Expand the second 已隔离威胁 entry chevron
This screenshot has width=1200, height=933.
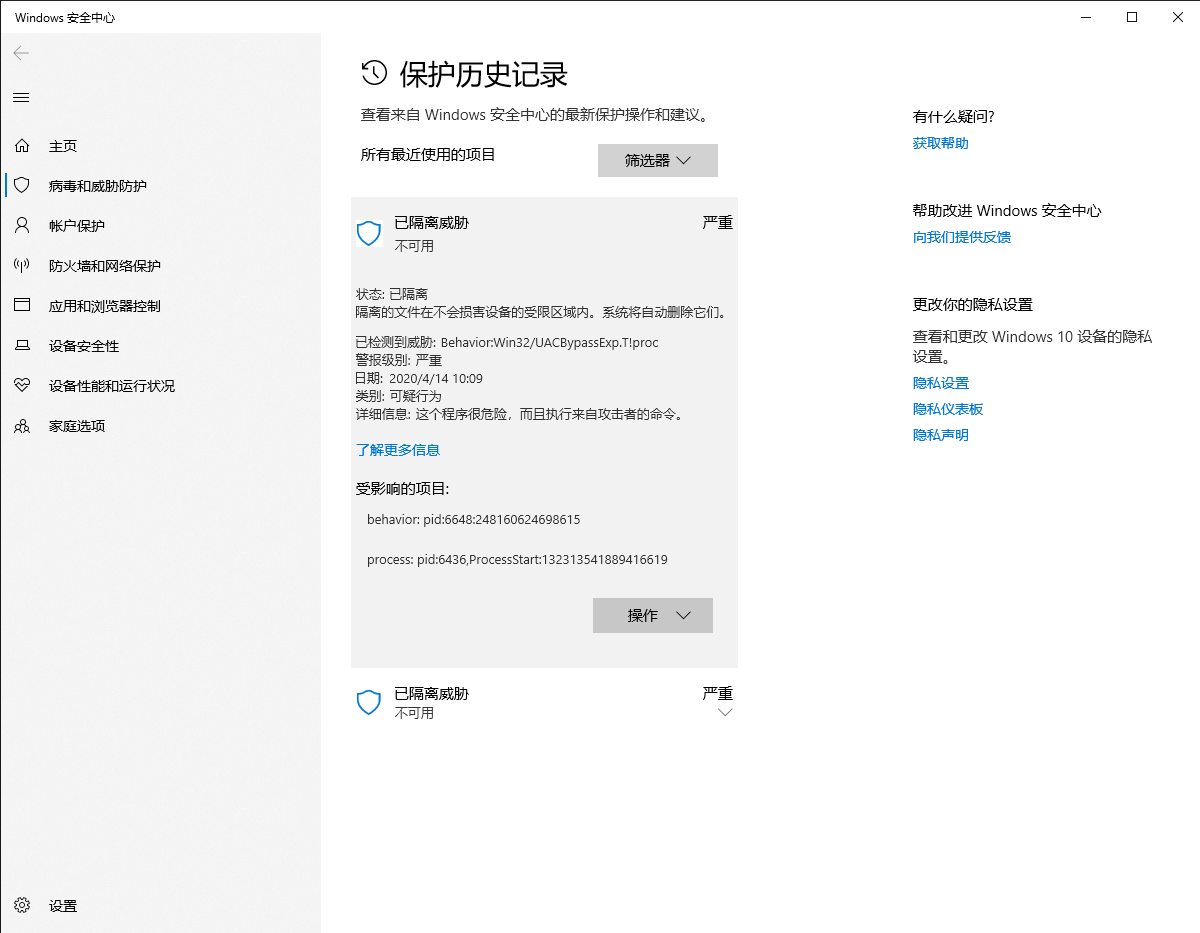[726, 712]
